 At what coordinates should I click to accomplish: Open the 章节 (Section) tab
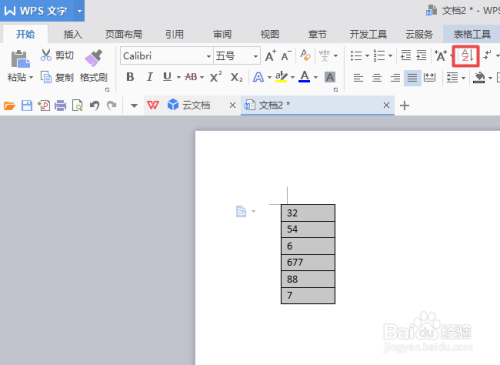click(x=317, y=34)
